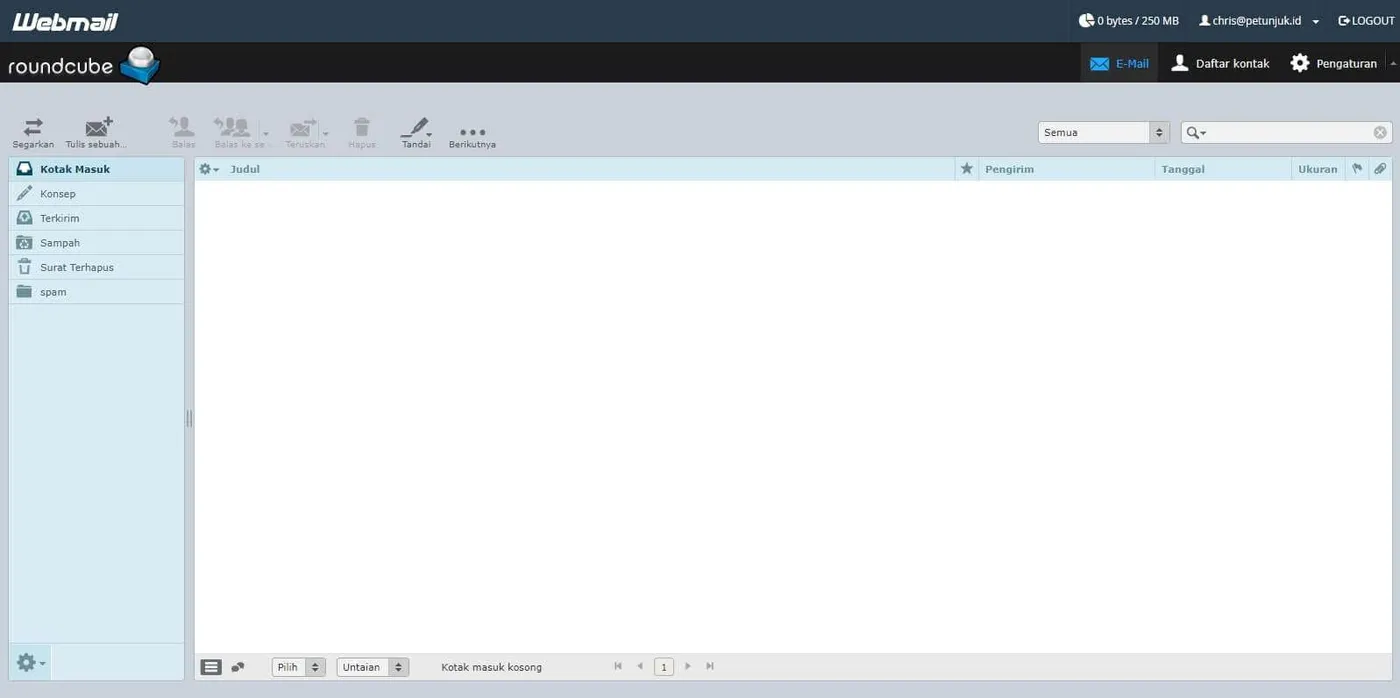
Task: Open the Semua filter dropdown
Action: click(1104, 132)
